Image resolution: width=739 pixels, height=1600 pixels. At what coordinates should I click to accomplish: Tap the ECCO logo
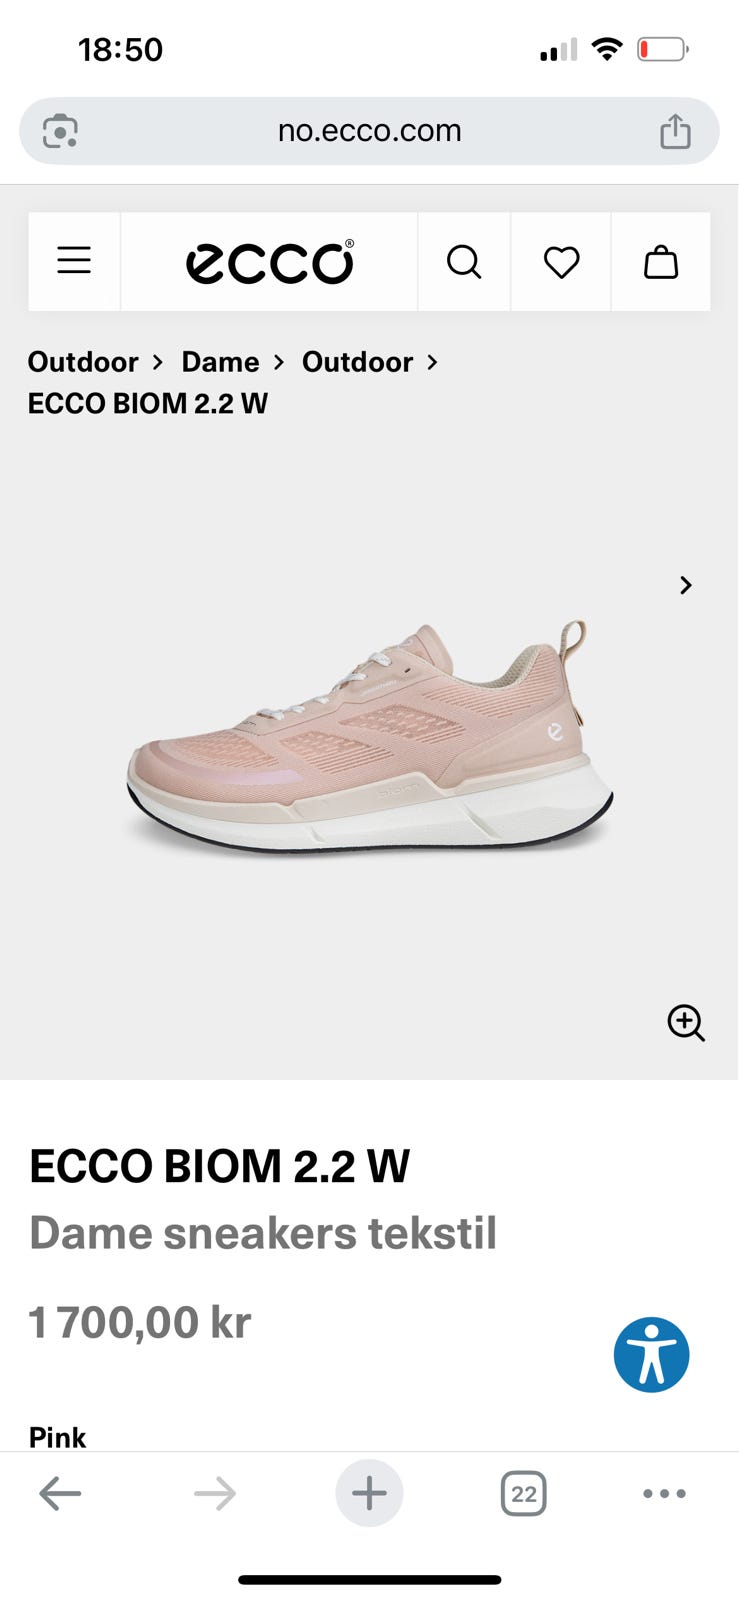click(x=270, y=262)
